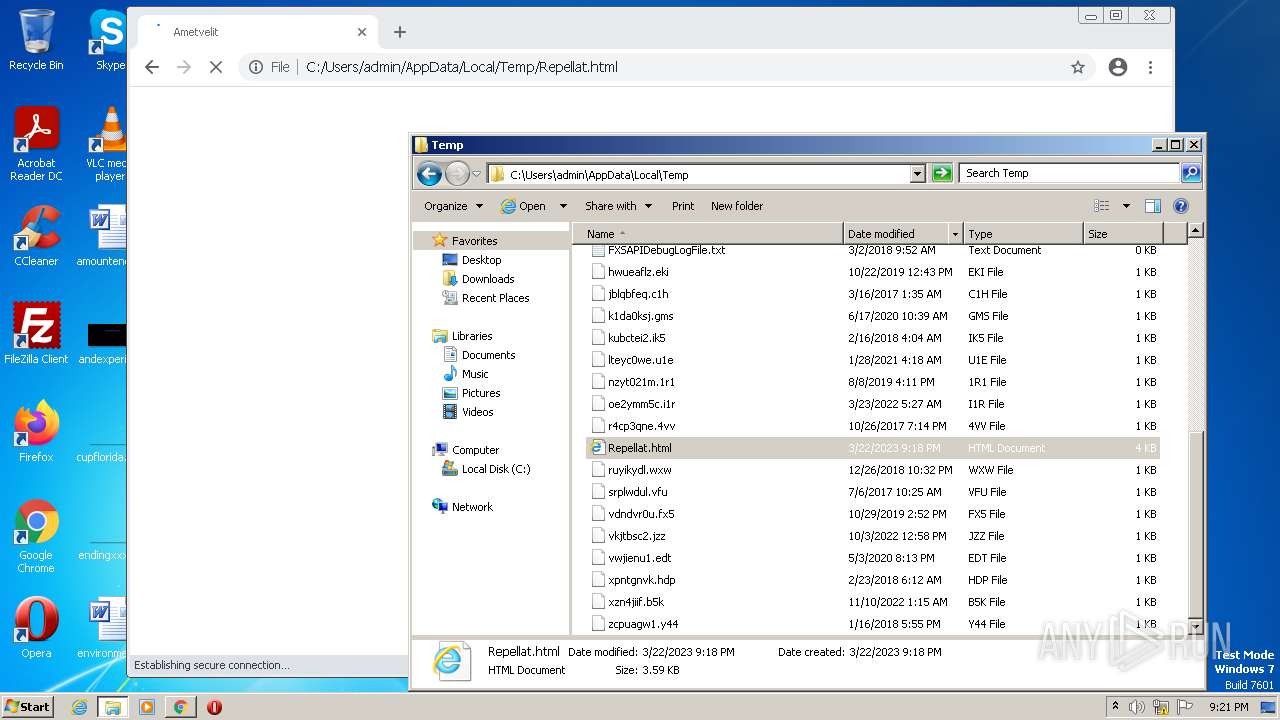Open FileZilla Client desktop icon
This screenshot has height=720, width=1280.
[x=36, y=333]
